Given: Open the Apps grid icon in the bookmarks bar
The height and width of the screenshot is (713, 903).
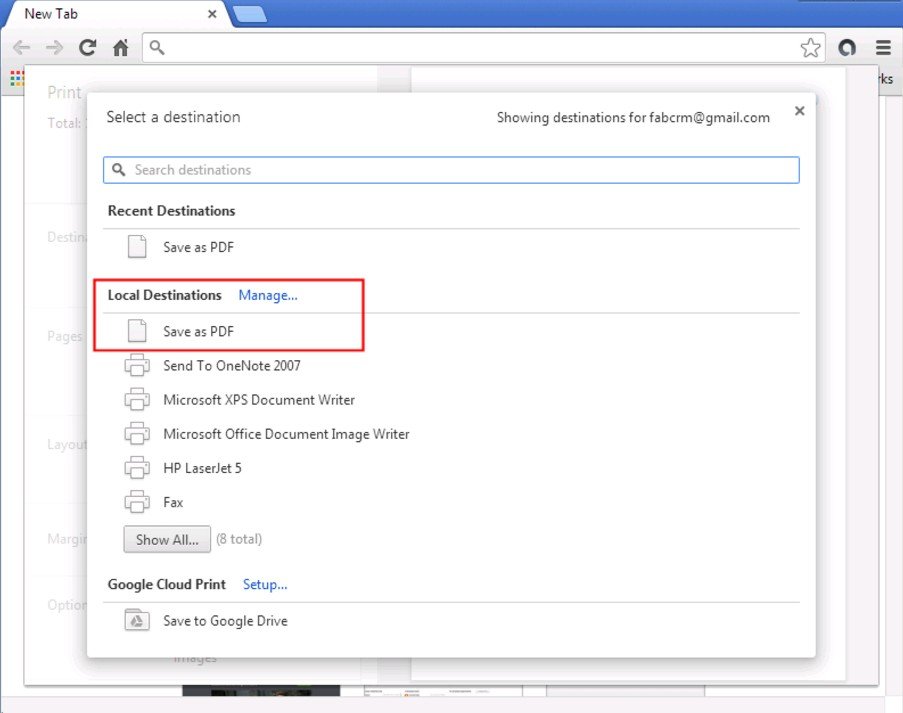Looking at the screenshot, I should pyautogui.click(x=17, y=78).
